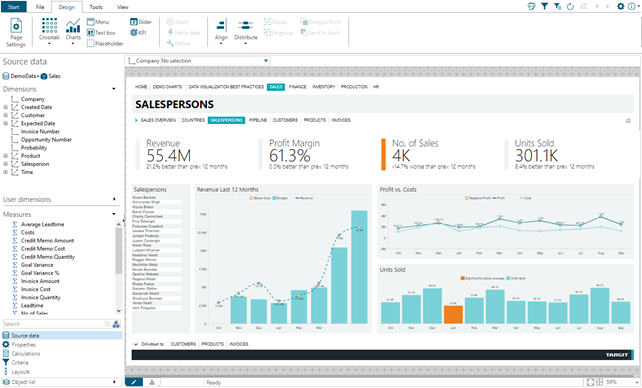Open the Start tab
This screenshot has height=388, width=642.
click(14, 7)
